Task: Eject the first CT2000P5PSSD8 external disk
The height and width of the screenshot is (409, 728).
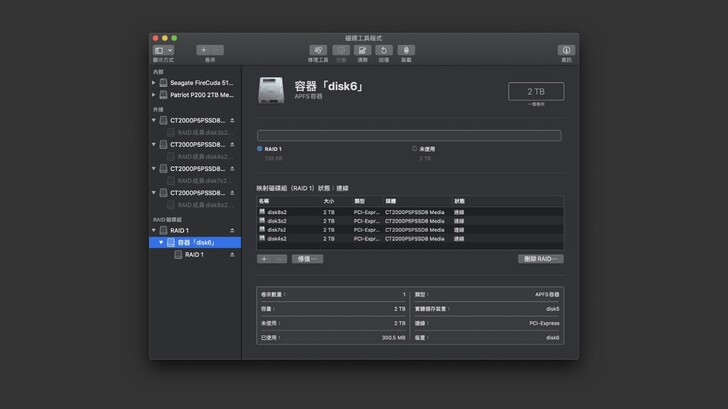Action: (232, 120)
